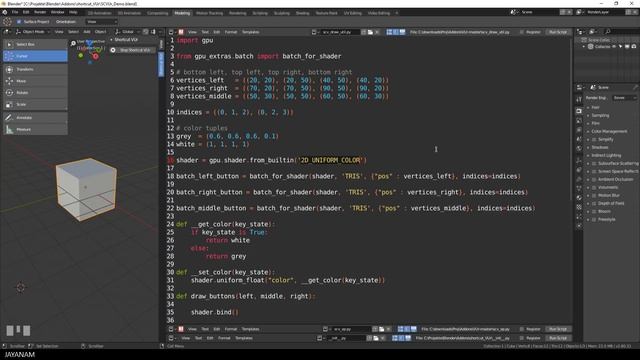Click the outliner search magnifier icon
Viewport: 640px width, 360px height.
tap(608, 31)
